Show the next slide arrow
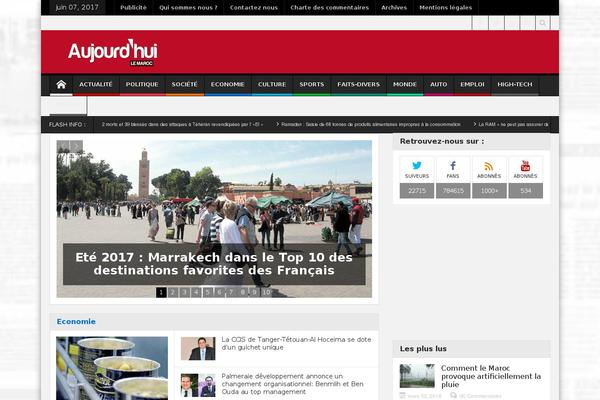Image resolution: width=600 pixels, height=400 pixels. 76,146
